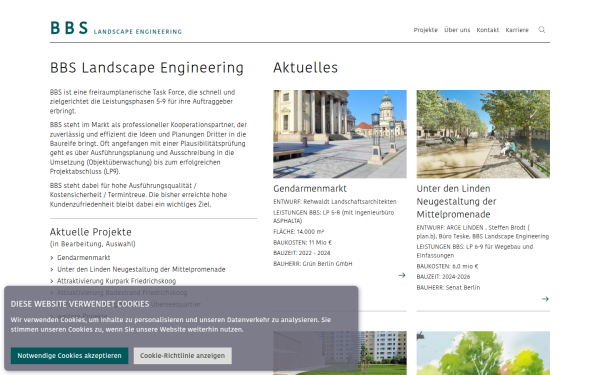Viewport: 600px width, 375px height.
Task: Open the Gendarmenmarkt link in Aktuelle Projekte list
Action: click(x=83, y=258)
